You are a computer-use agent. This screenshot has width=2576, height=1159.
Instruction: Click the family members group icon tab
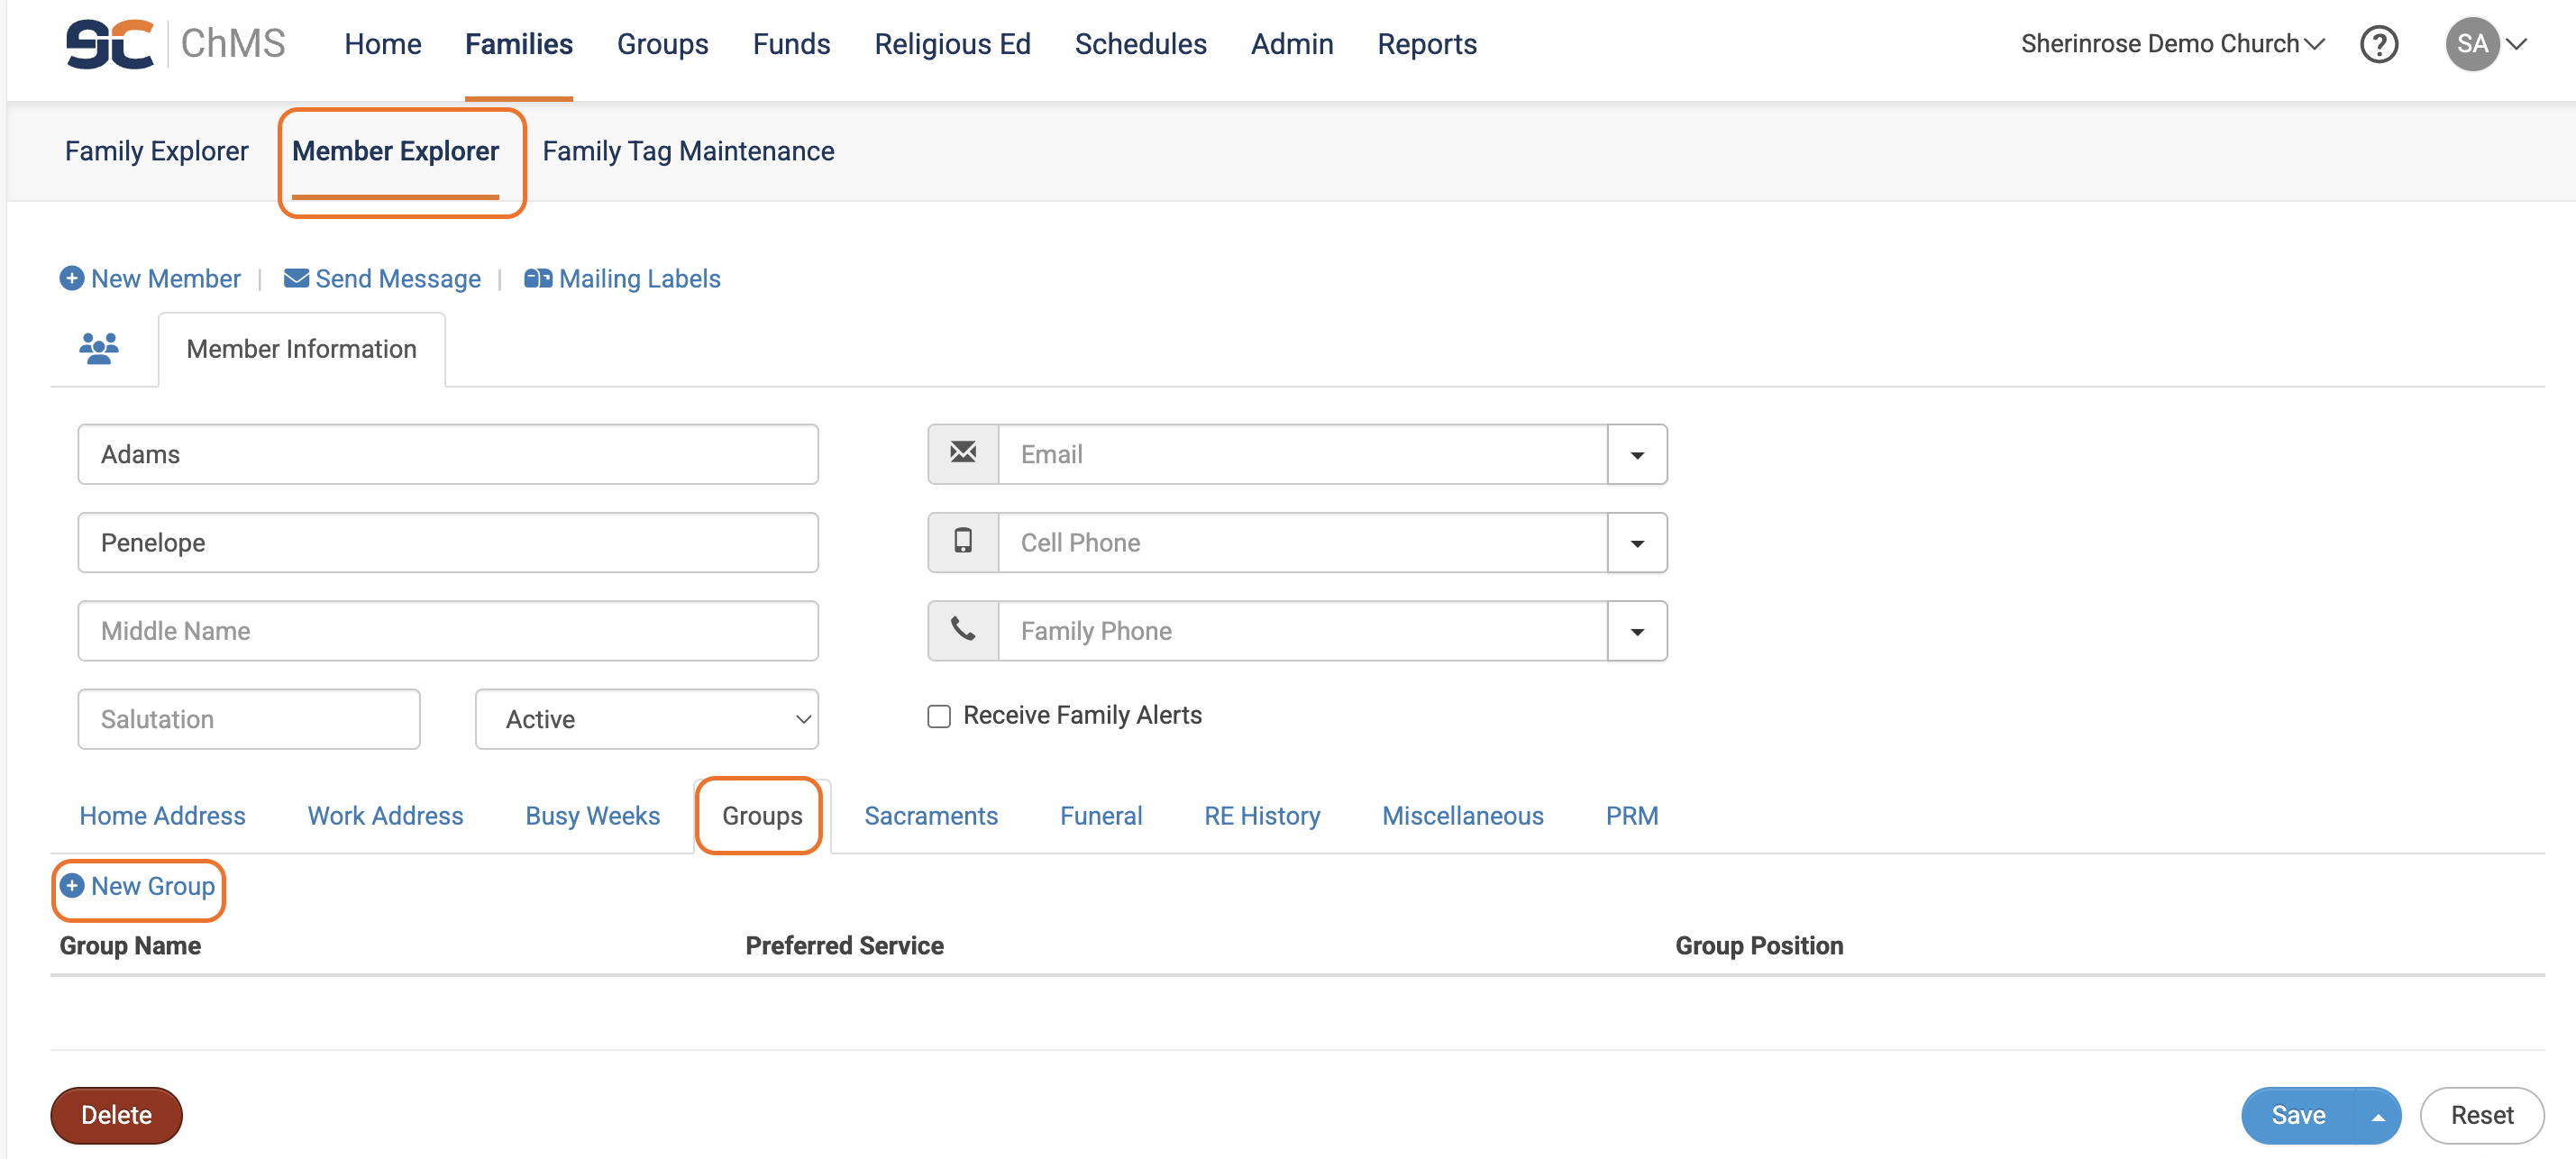99,348
